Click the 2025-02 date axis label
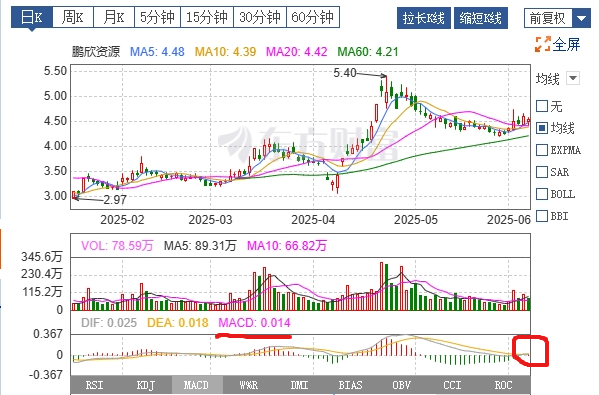Viewport: 599px width, 395px height. pyautogui.click(x=122, y=220)
